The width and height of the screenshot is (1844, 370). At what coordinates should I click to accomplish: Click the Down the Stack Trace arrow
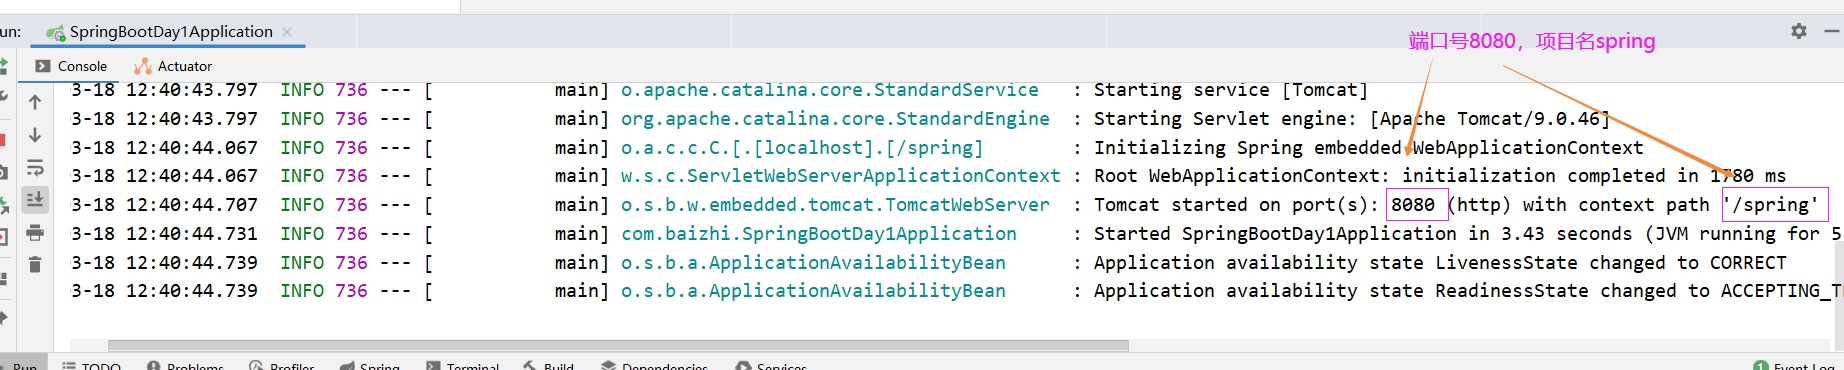point(35,135)
